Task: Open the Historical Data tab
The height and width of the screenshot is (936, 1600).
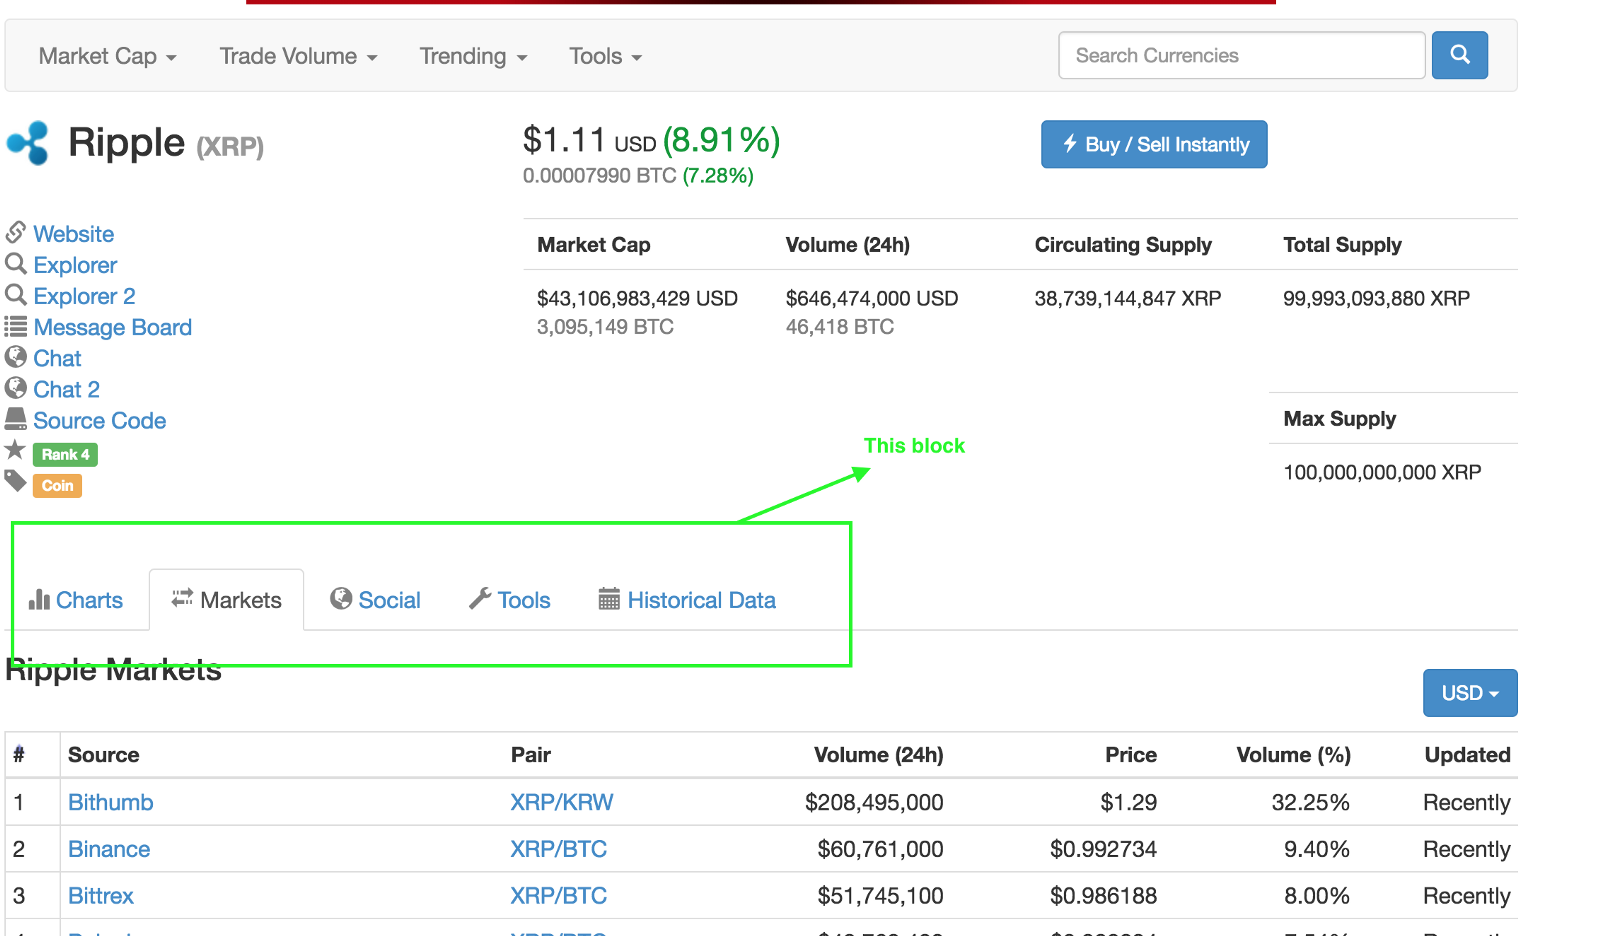Action: (x=701, y=600)
